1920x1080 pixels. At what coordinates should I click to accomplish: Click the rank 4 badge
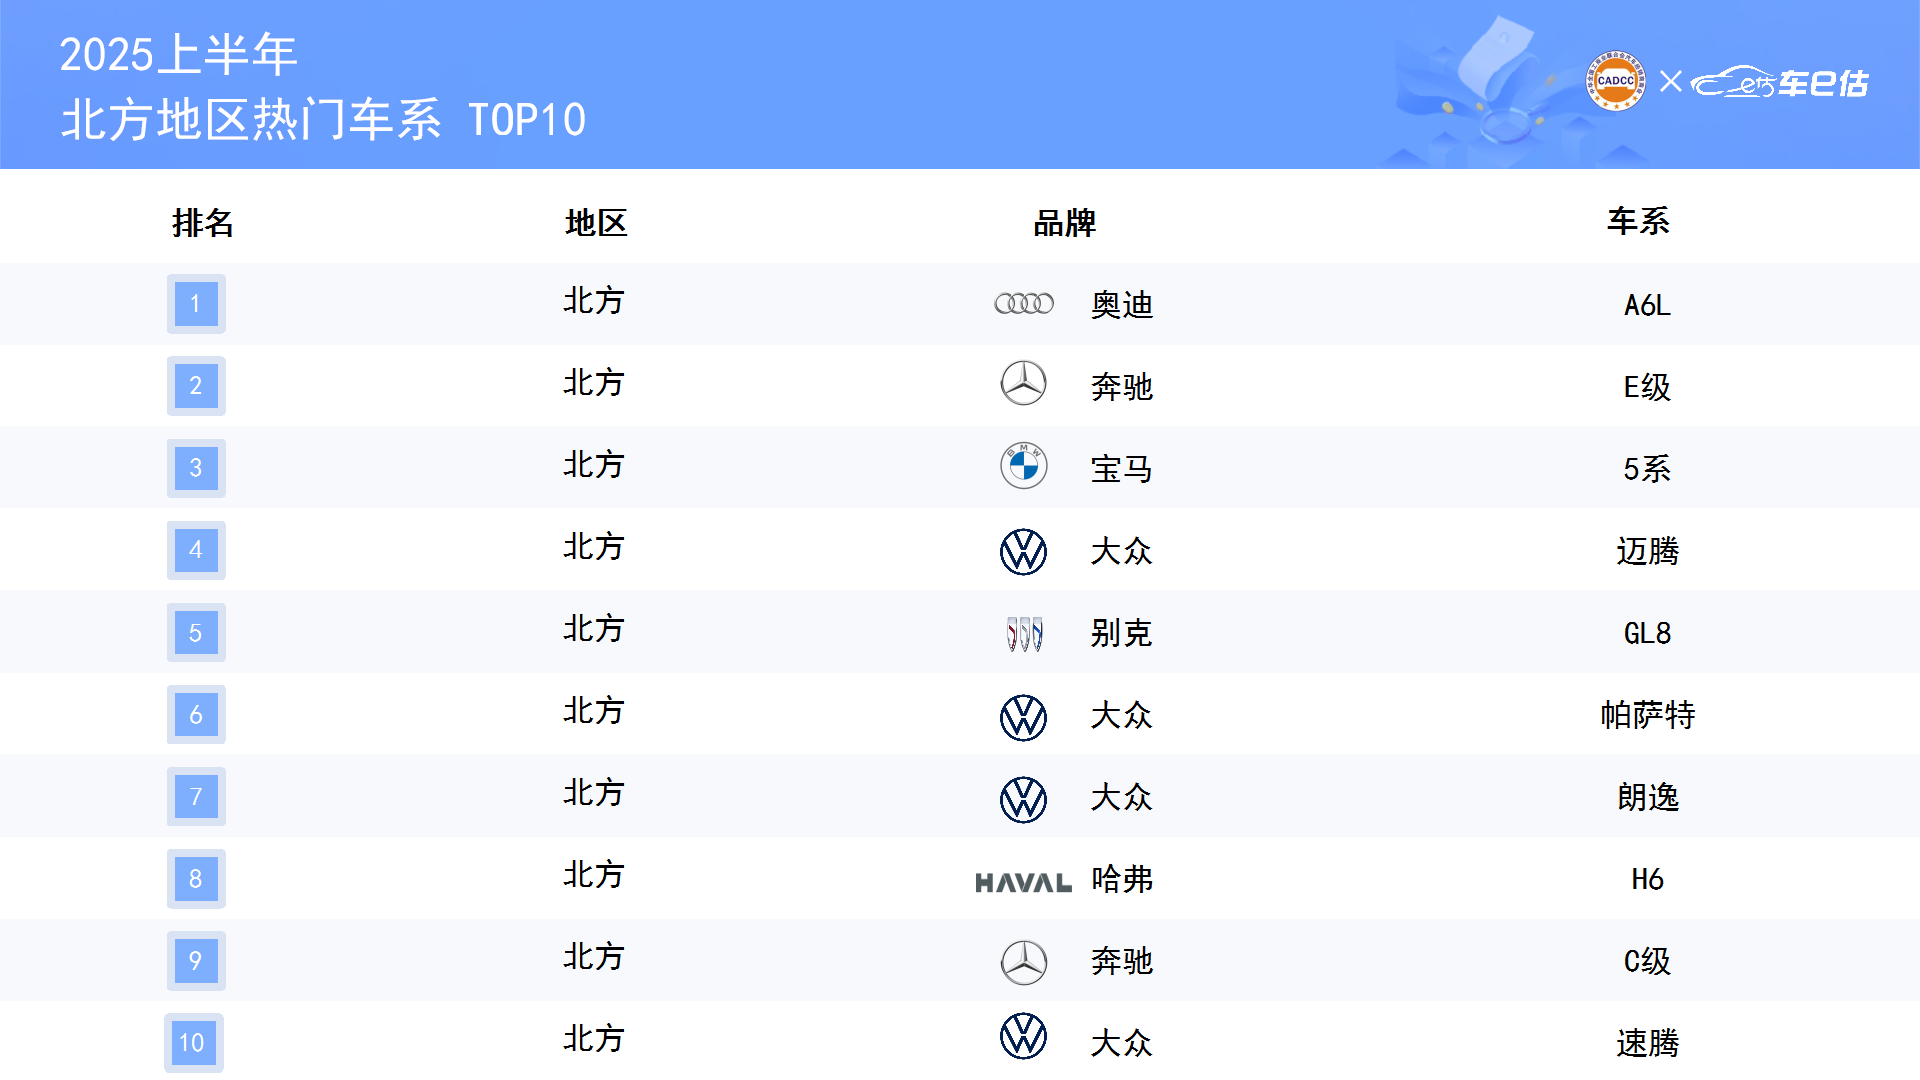tap(196, 550)
